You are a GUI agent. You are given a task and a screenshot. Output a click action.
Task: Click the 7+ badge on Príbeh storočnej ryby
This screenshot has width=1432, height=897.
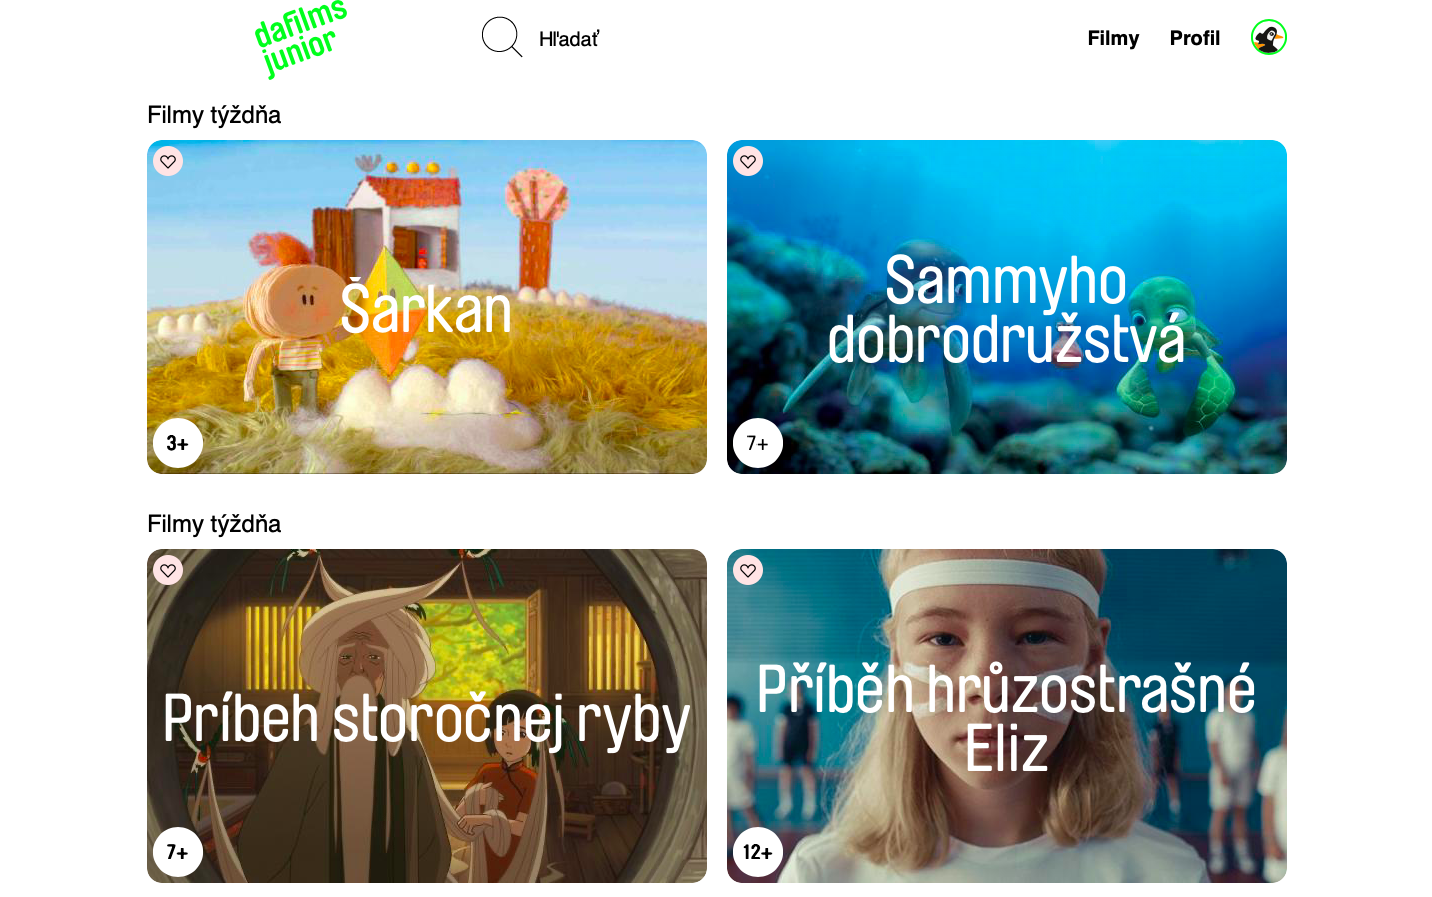coord(178,852)
